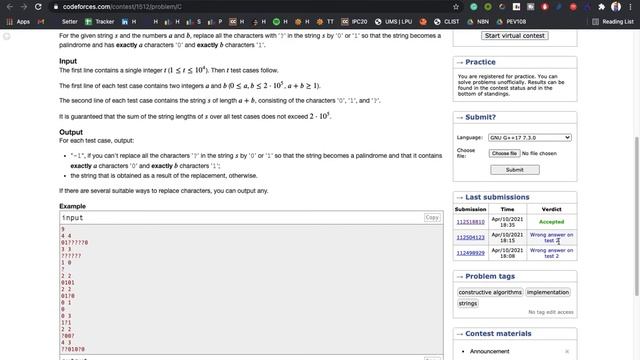Remove Announcement using its small x icon
Viewport: 640px width, 360px height.
point(567,351)
